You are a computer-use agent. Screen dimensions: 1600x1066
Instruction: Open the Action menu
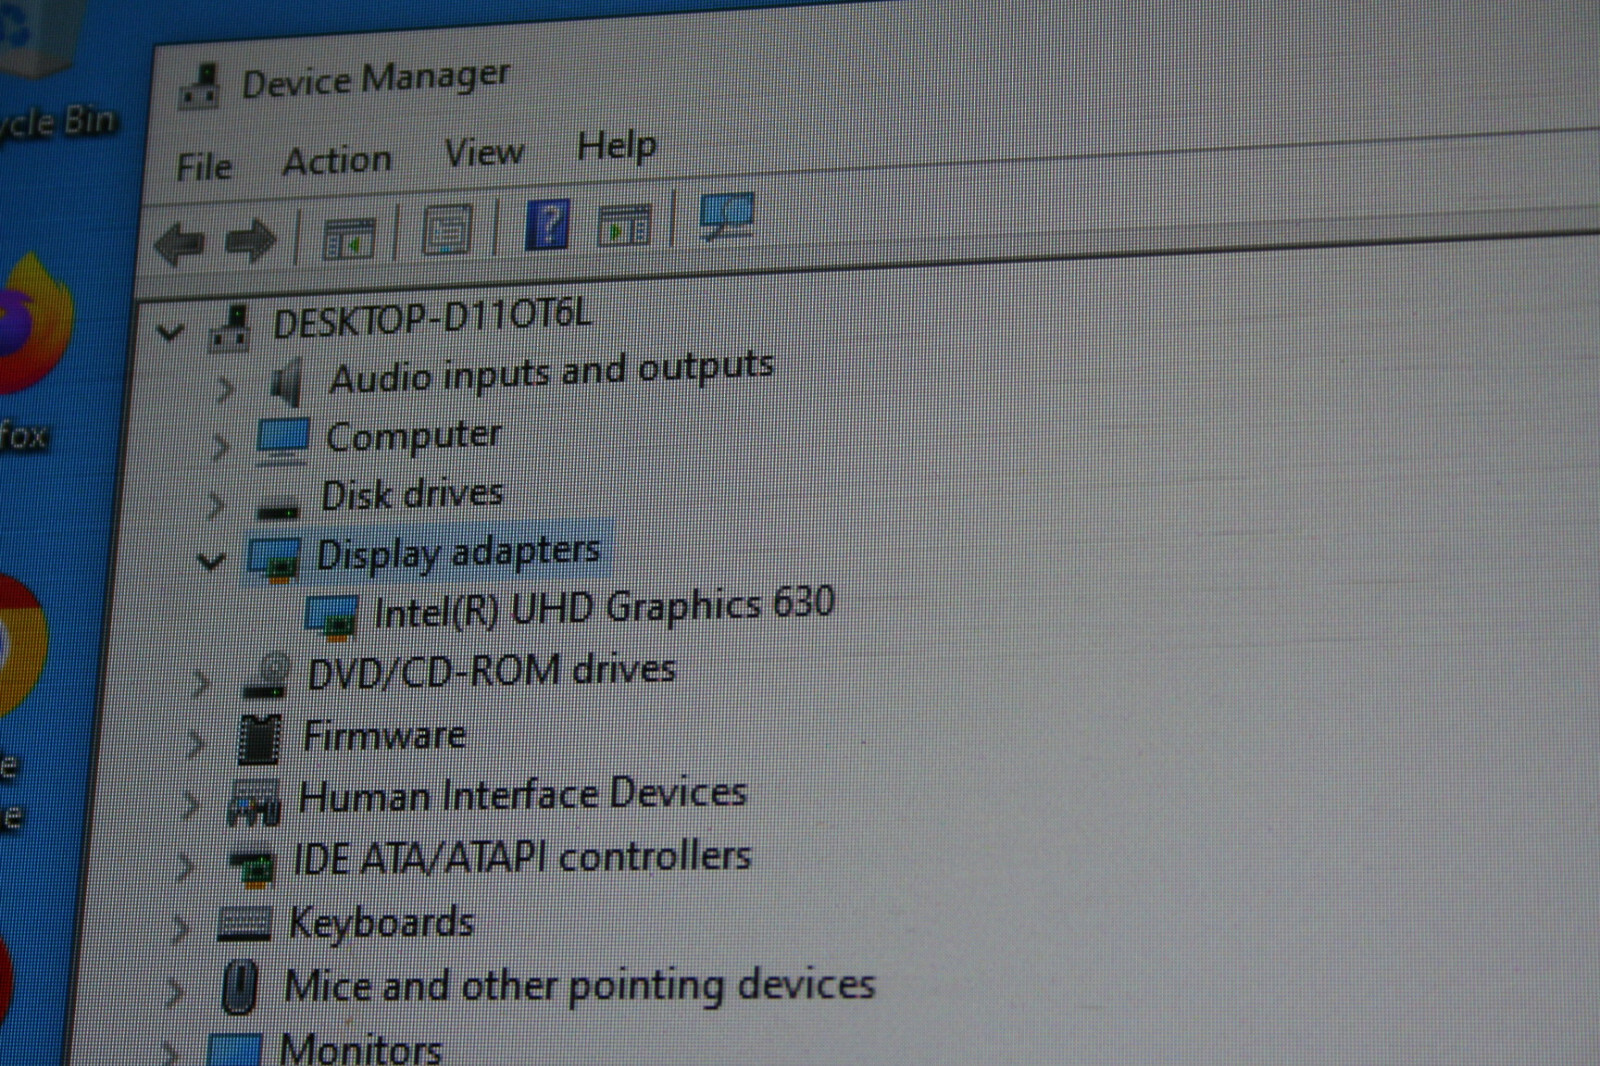337,160
